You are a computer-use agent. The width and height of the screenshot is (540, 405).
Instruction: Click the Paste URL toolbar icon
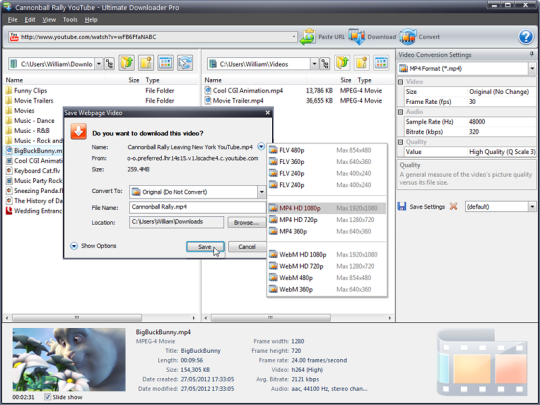point(308,37)
